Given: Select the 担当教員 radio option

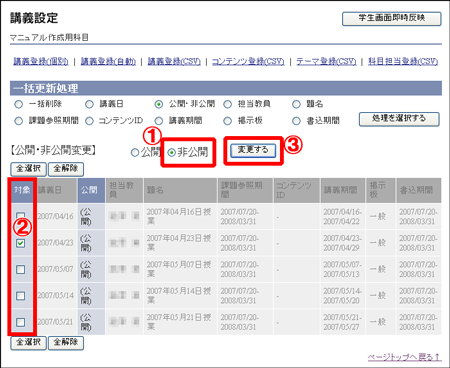Looking at the screenshot, I should click(227, 104).
